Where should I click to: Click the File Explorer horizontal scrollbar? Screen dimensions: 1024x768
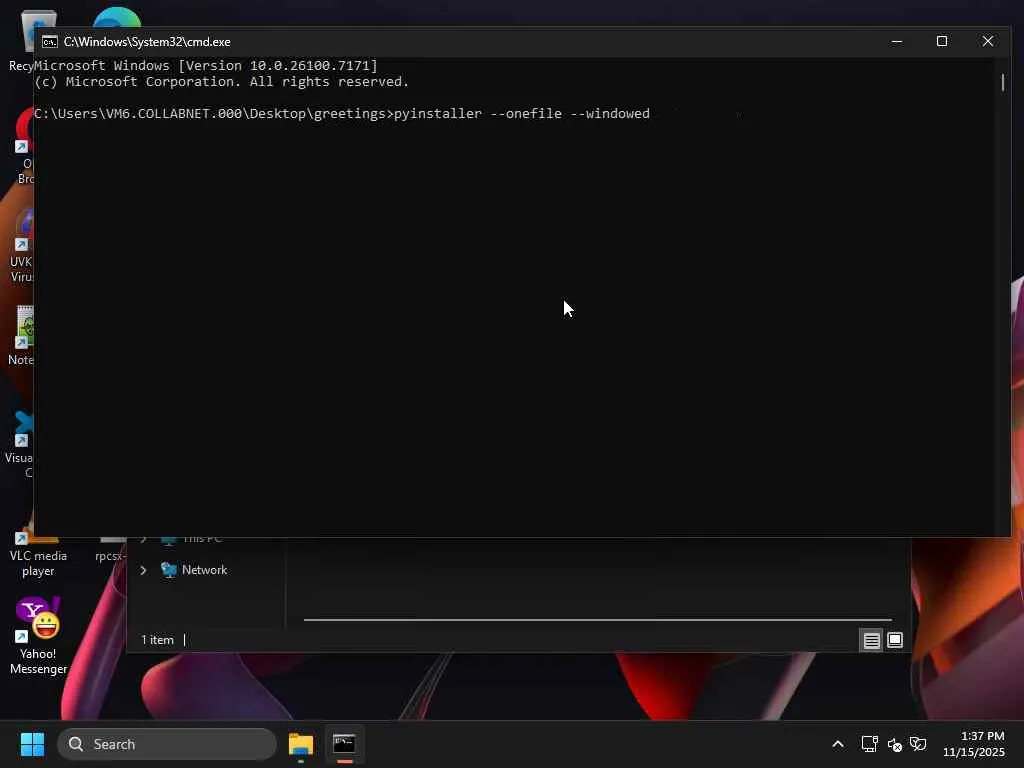(x=598, y=619)
